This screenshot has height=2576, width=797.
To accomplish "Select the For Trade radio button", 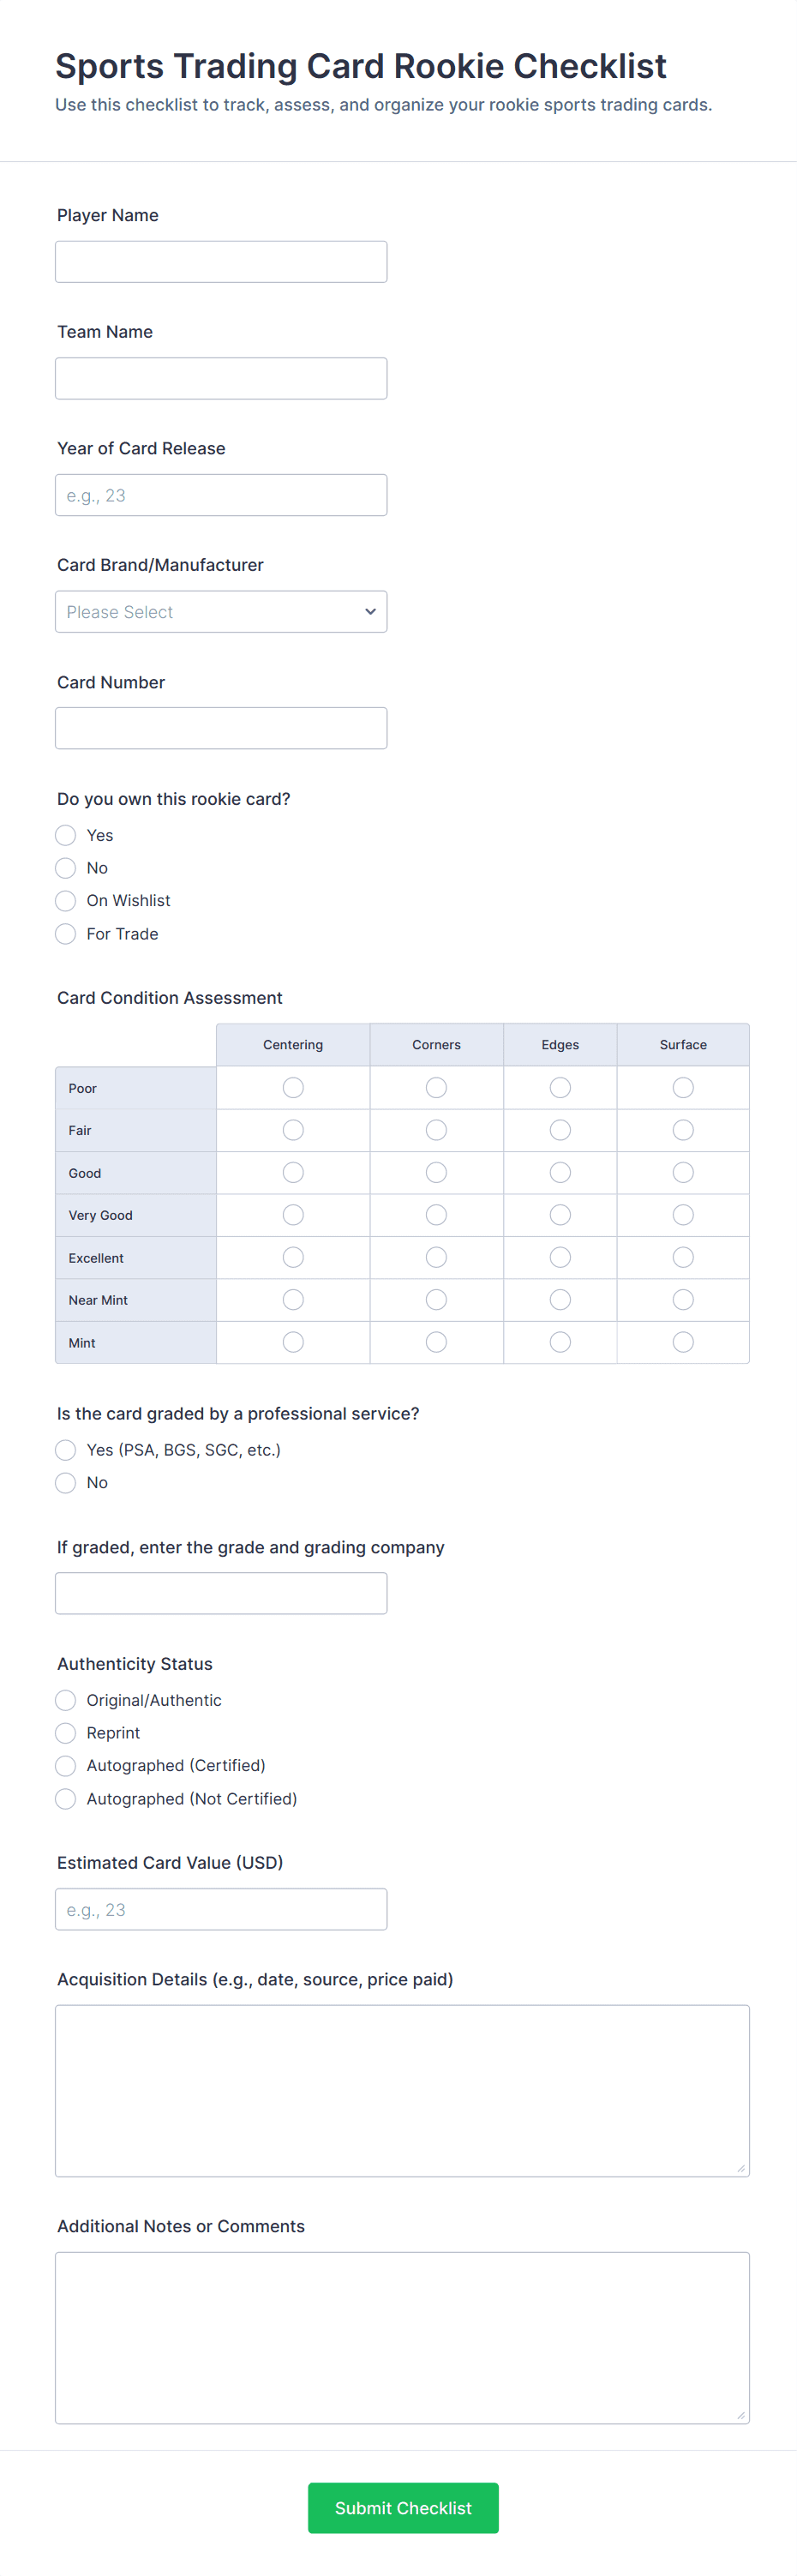I will coord(66,934).
